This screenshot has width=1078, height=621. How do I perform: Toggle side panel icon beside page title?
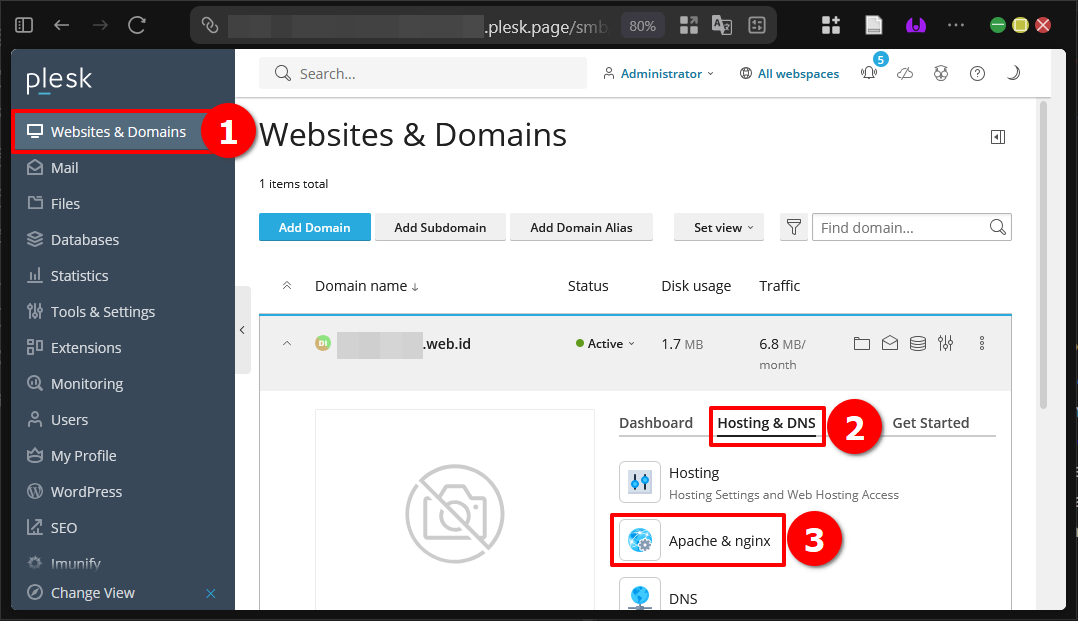coord(998,137)
